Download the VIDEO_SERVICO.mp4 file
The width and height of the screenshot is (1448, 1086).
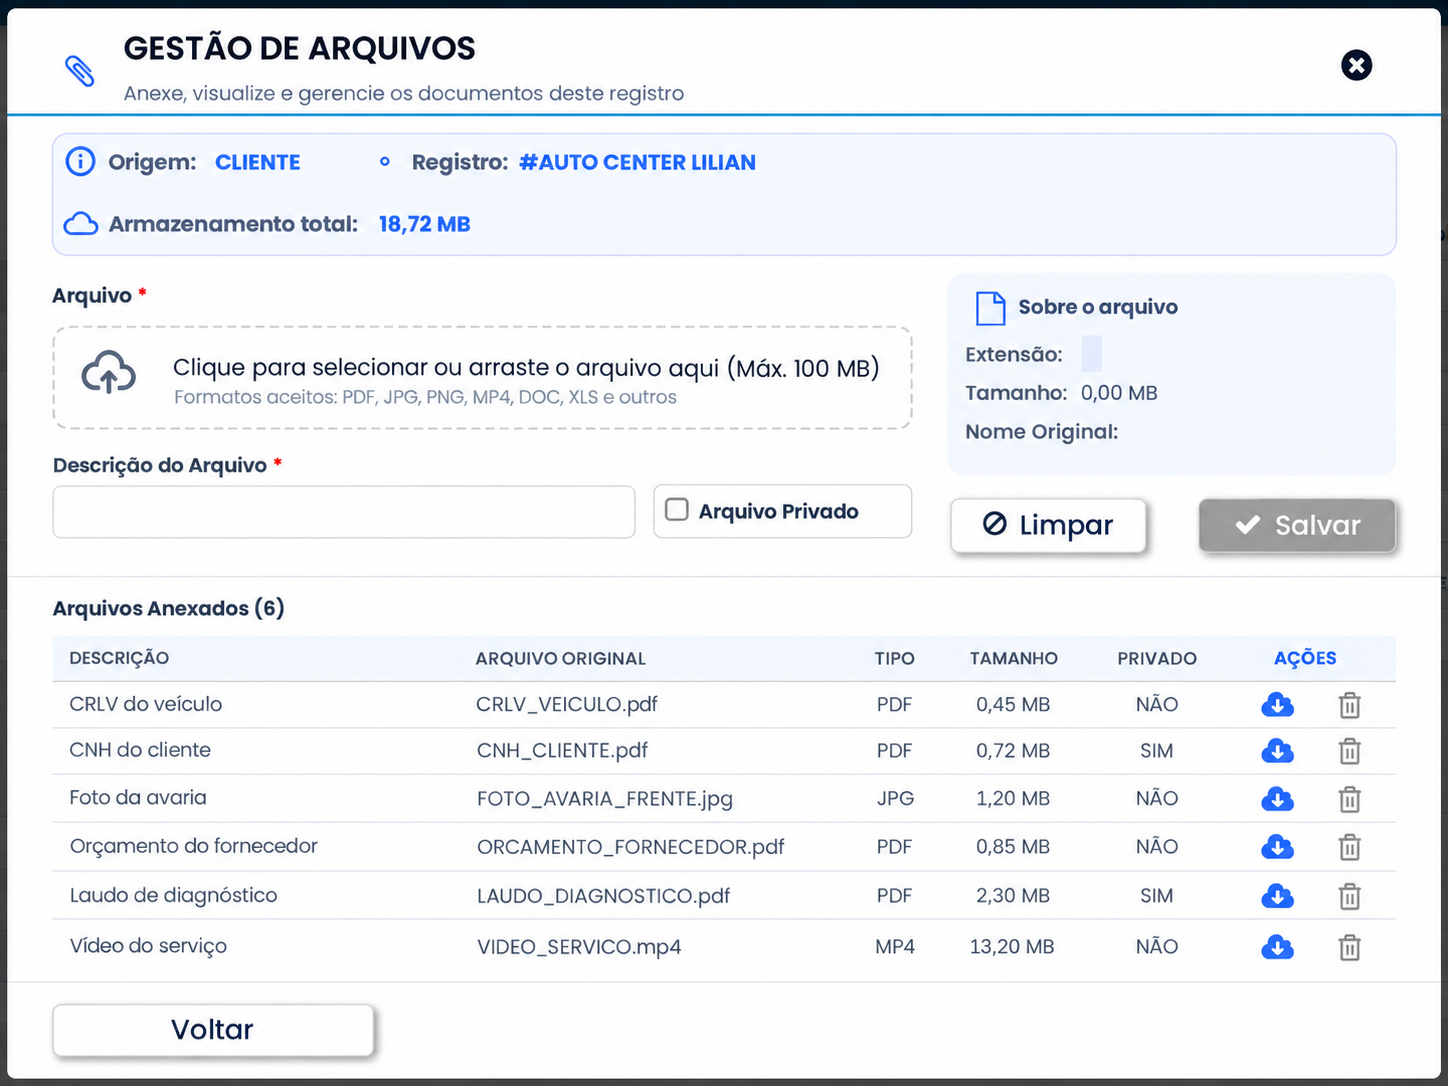1277,947
